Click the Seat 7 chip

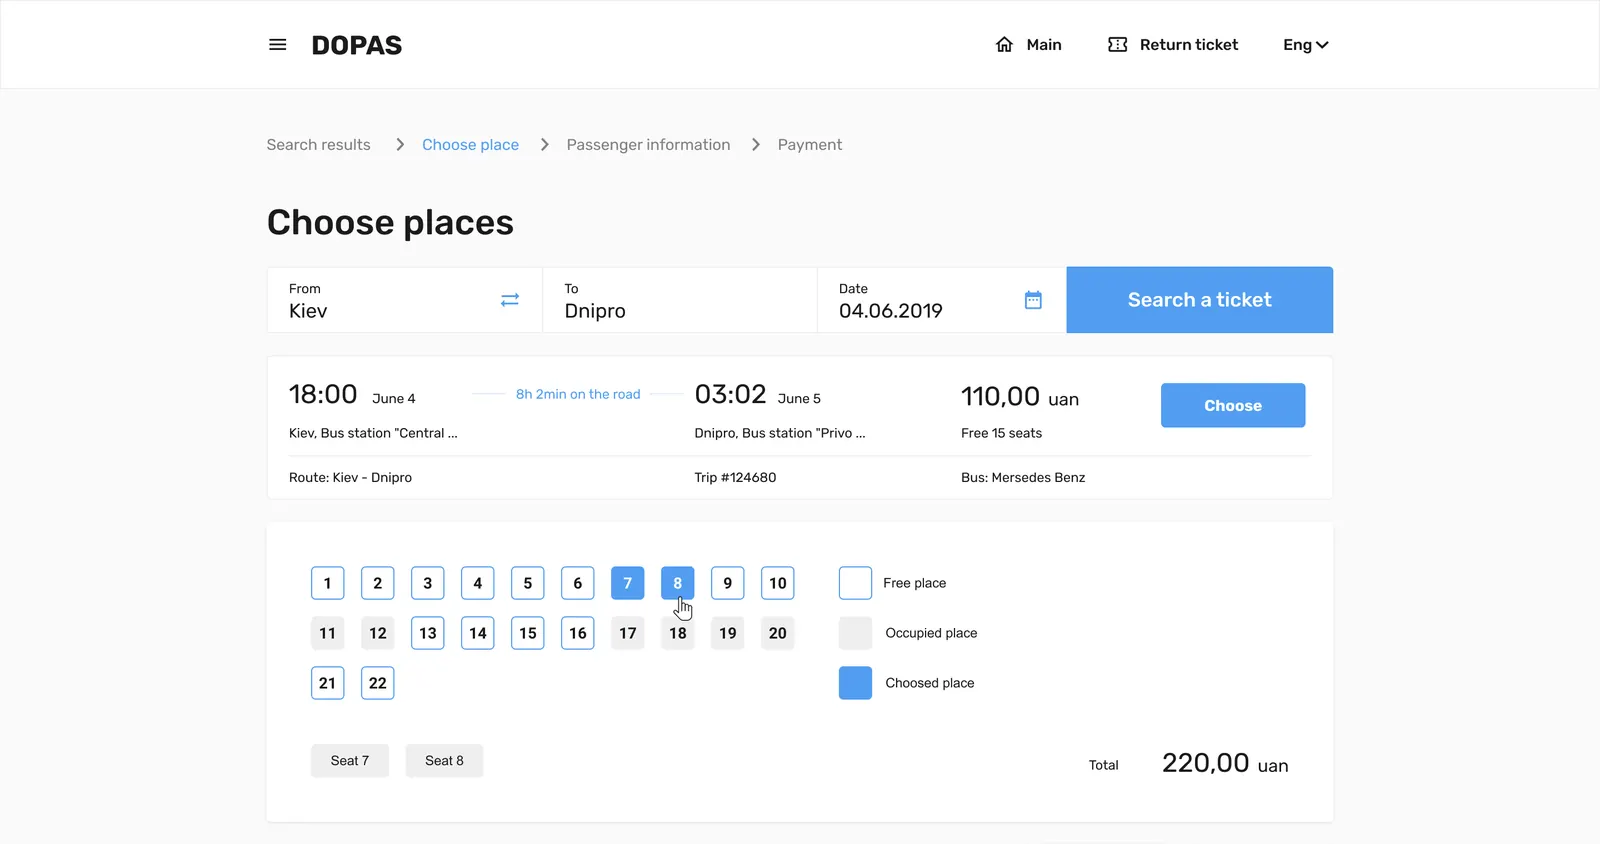[350, 761]
